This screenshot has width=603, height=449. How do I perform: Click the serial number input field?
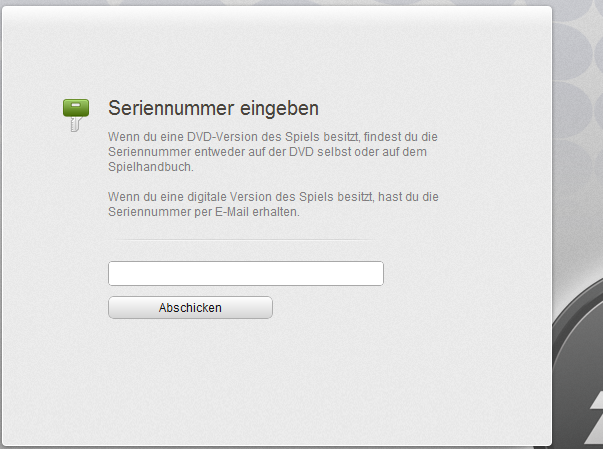246,273
